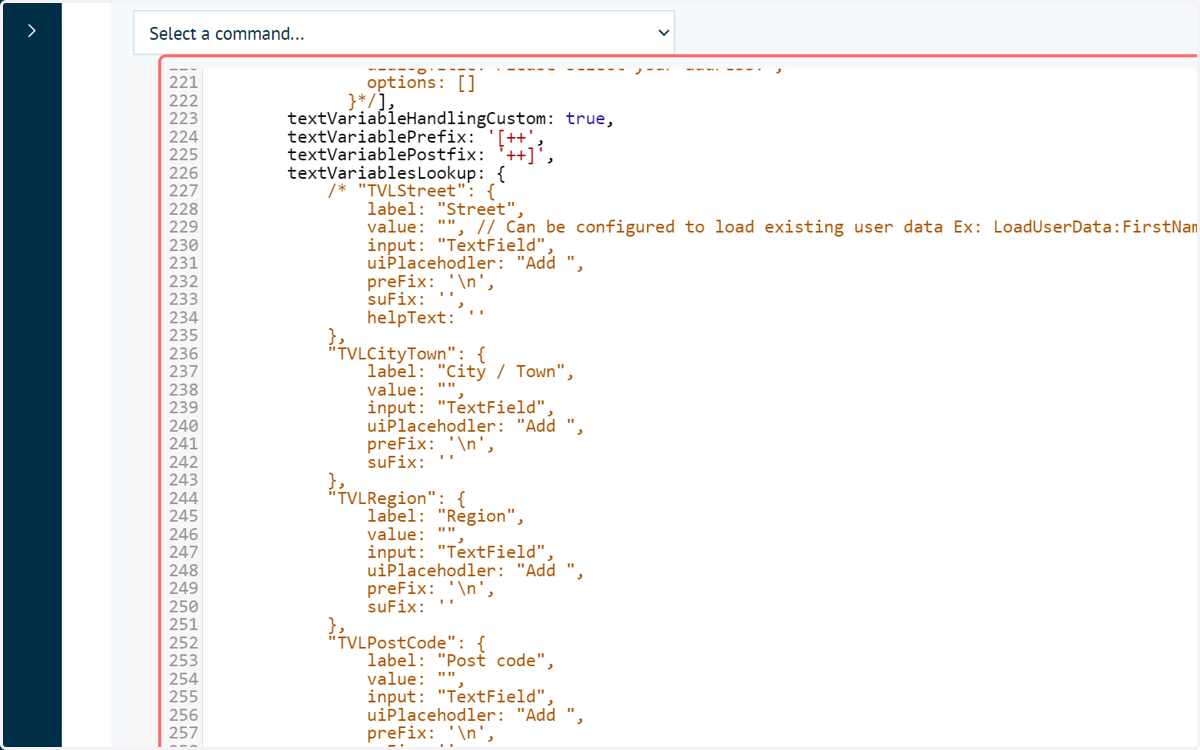Click the preFix line 249
Screen dimensions: 1200x750
tap(431, 589)
